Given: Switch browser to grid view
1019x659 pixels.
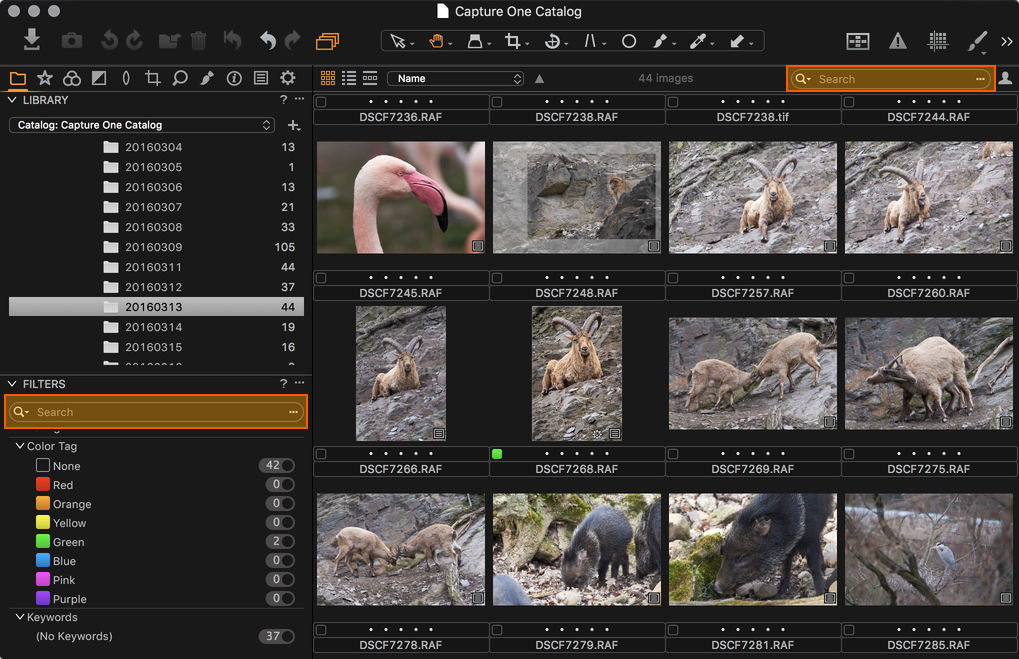Looking at the screenshot, I should point(328,79).
